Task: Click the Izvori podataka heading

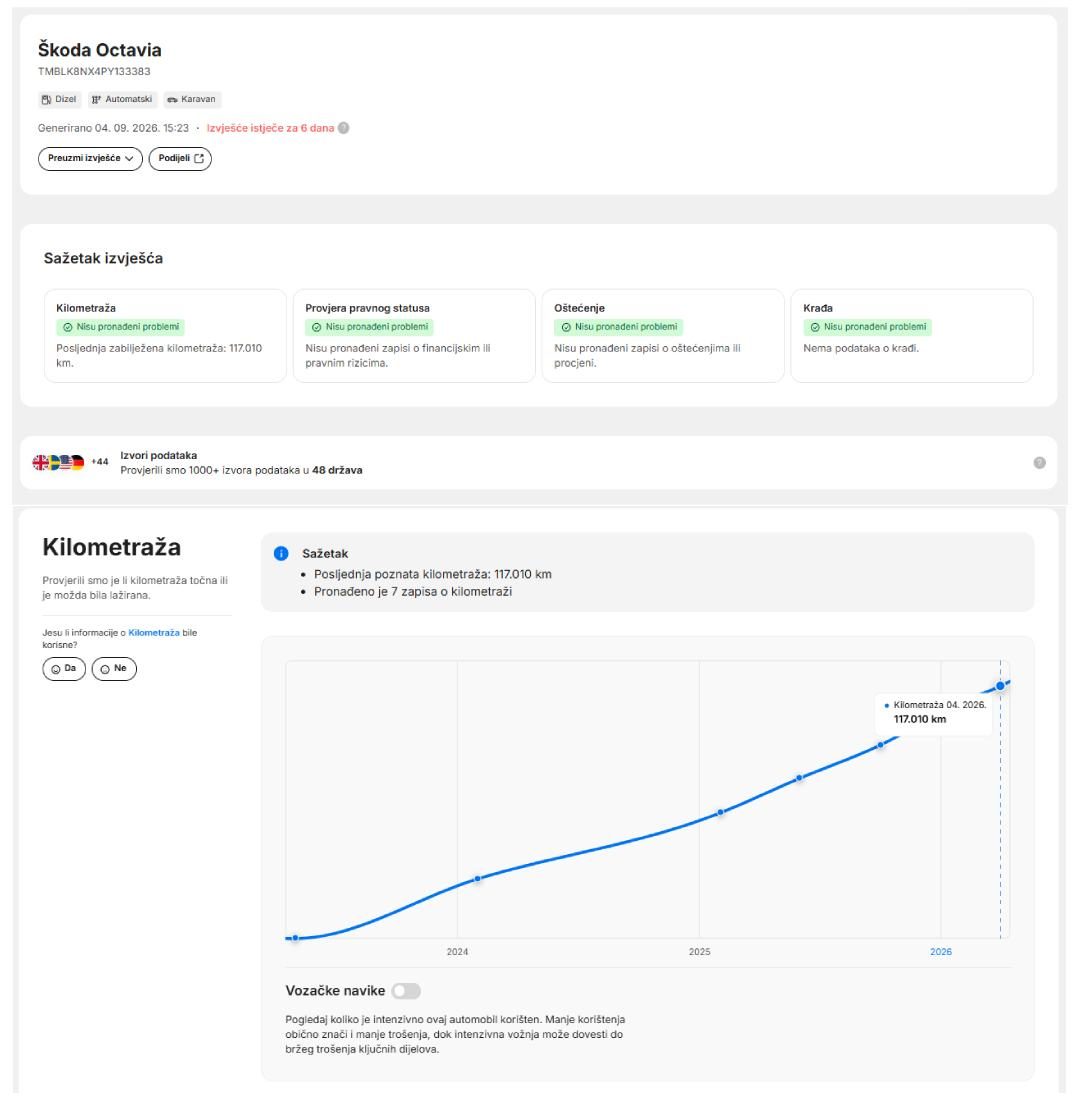Action: (x=159, y=455)
